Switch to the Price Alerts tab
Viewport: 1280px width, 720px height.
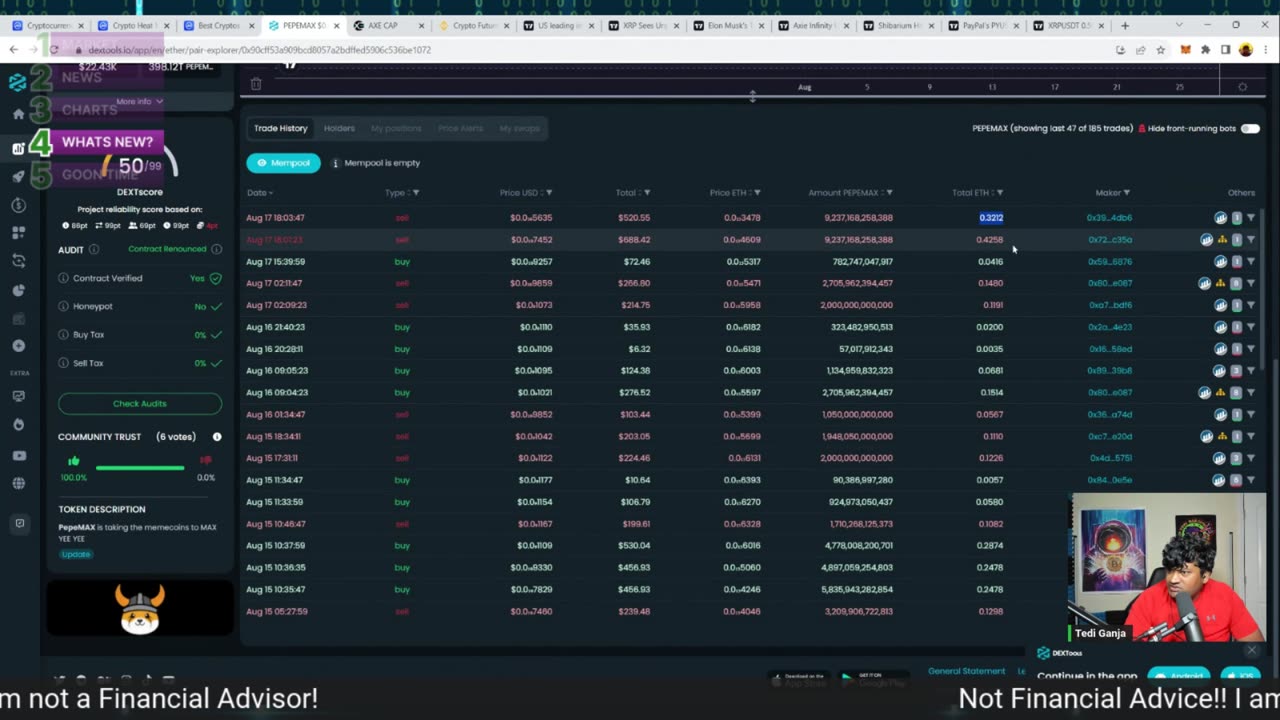coord(460,128)
